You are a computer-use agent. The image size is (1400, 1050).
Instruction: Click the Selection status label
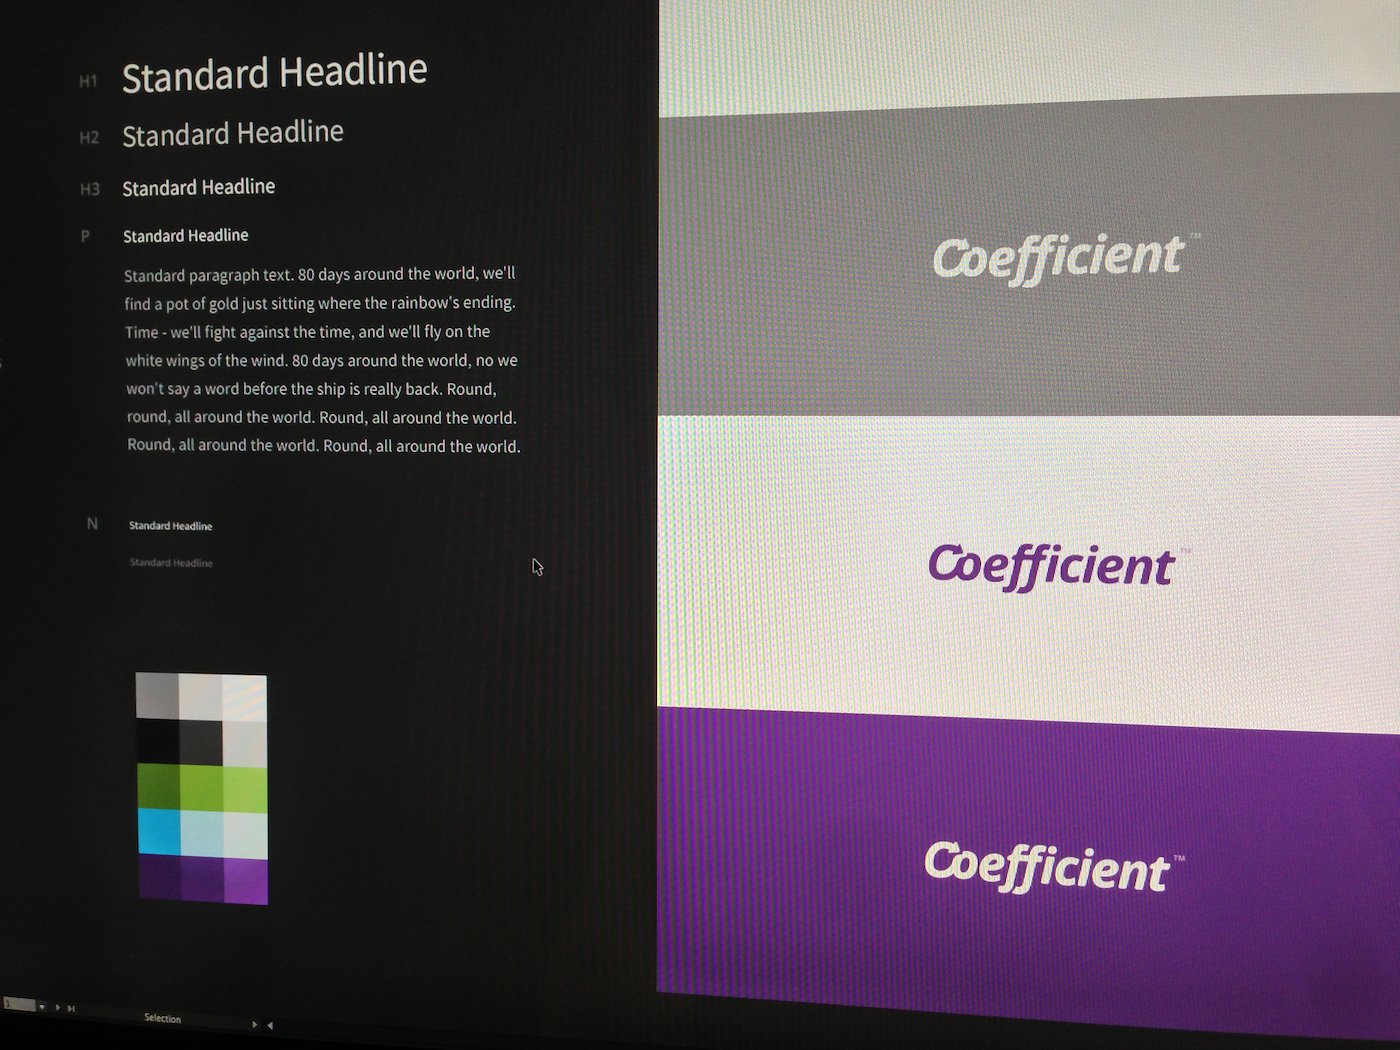coord(162,1018)
